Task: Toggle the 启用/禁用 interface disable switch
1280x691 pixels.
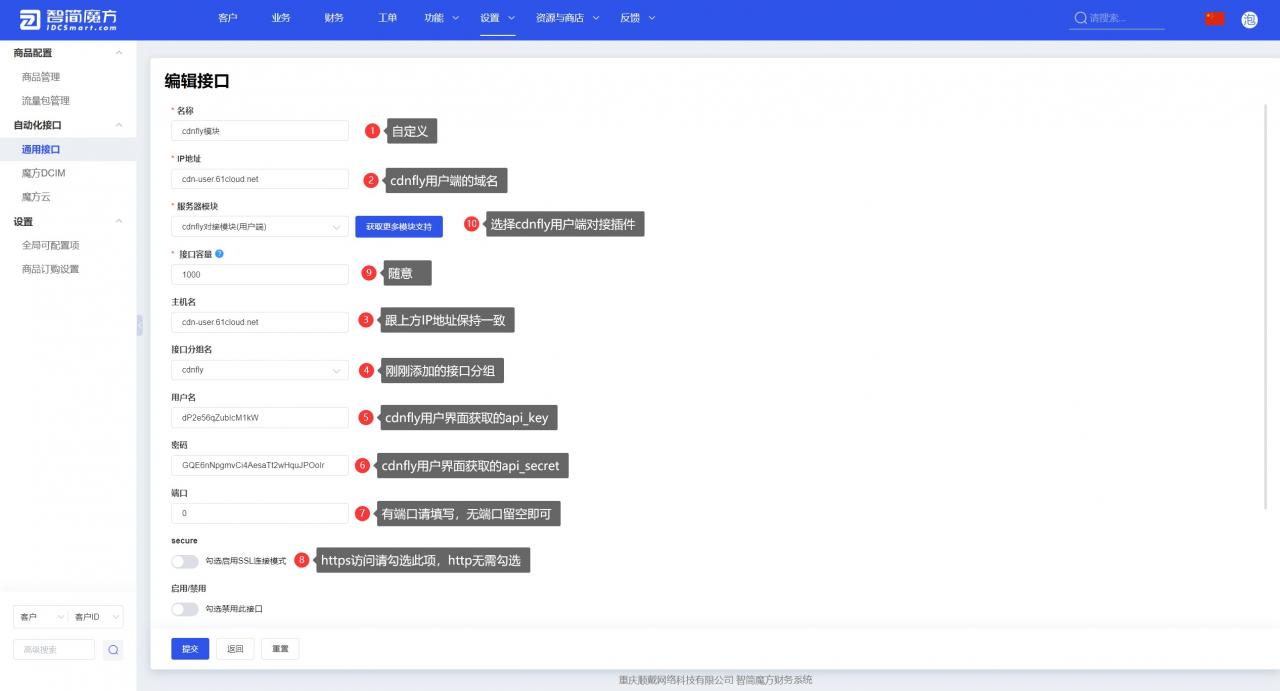Action: [185, 609]
